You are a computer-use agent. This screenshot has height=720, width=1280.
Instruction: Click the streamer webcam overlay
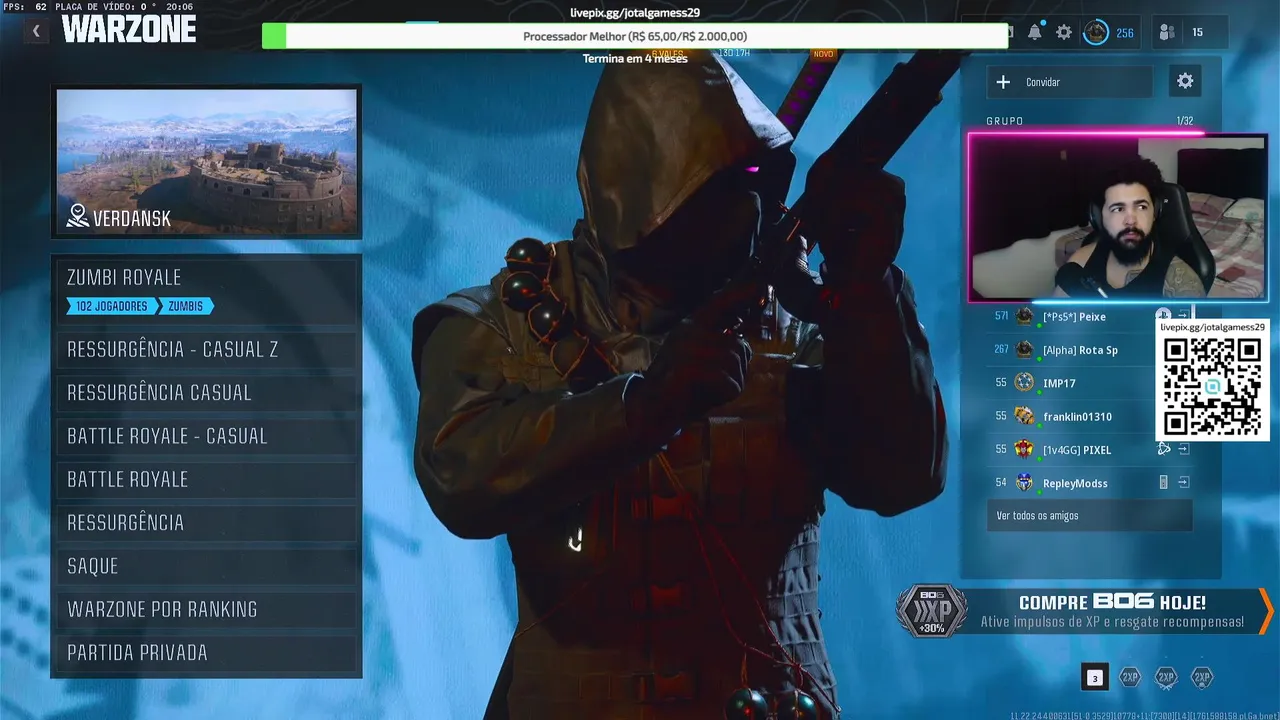pyautogui.click(x=1117, y=217)
